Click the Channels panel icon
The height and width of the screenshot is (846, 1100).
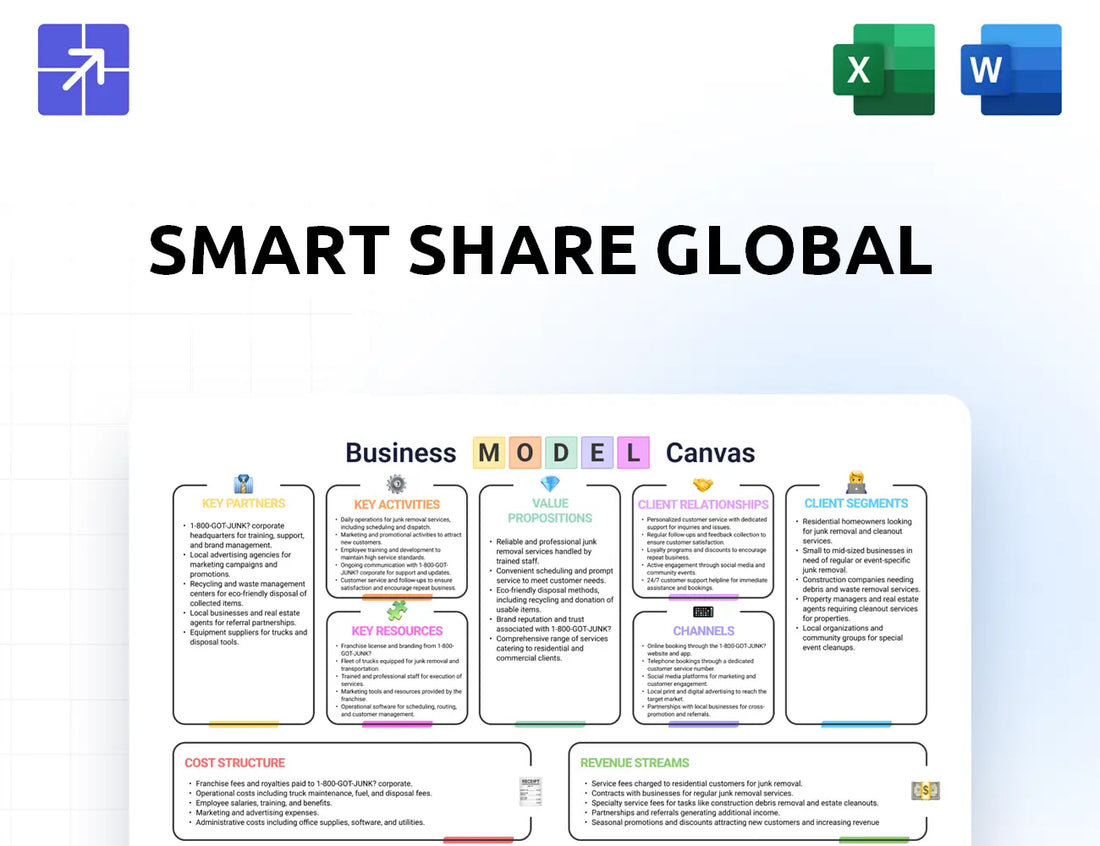pyautogui.click(x=703, y=612)
